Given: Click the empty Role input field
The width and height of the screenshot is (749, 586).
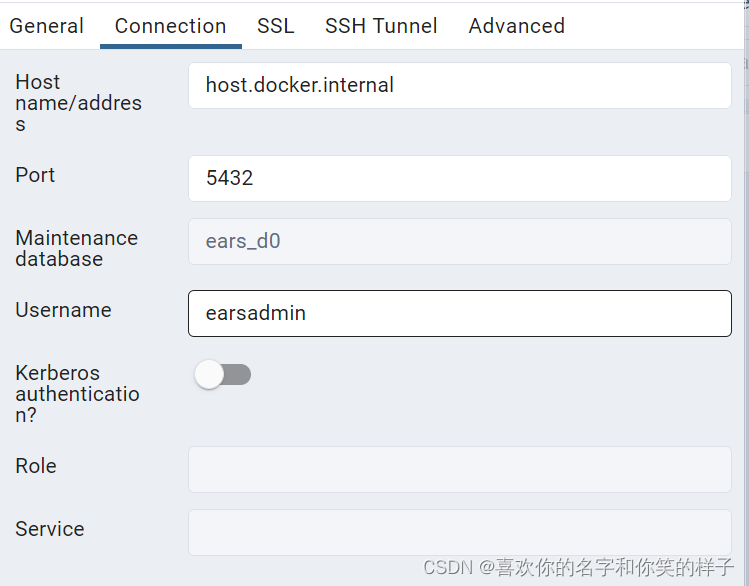Looking at the screenshot, I should coord(460,470).
